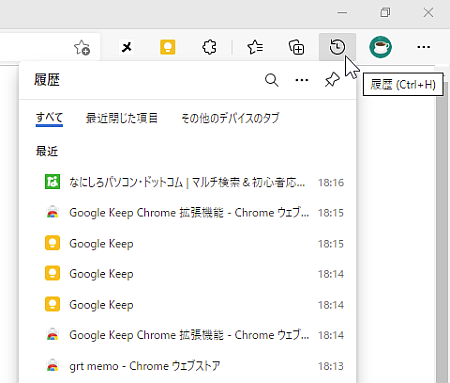Search history with magnifier icon

(x=271, y=80)
